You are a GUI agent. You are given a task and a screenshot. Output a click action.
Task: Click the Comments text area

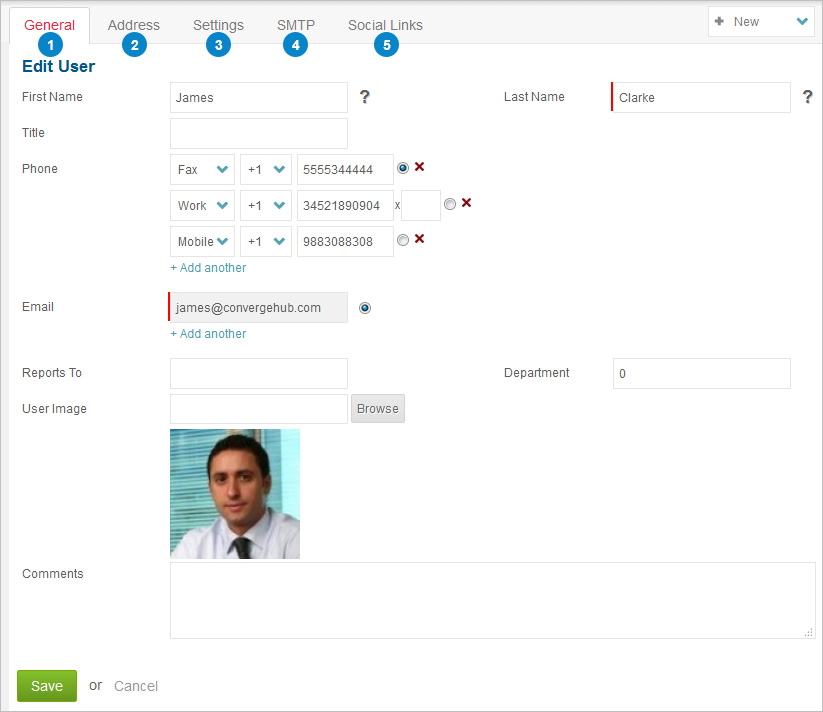(x=492, y=601)
